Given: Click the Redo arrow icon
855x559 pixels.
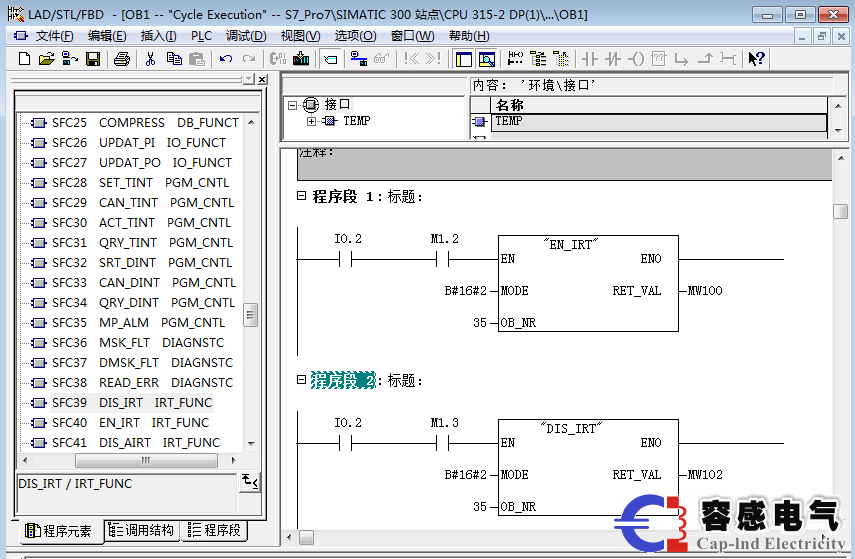Looking at the screenshot, I should (249, 59).
